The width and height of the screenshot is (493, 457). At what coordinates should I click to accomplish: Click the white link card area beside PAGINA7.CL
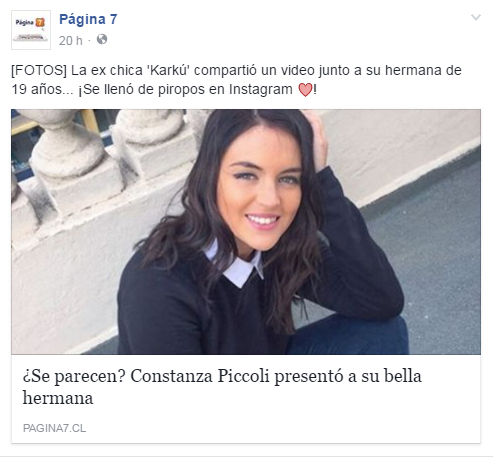click(x=283, y=428)
